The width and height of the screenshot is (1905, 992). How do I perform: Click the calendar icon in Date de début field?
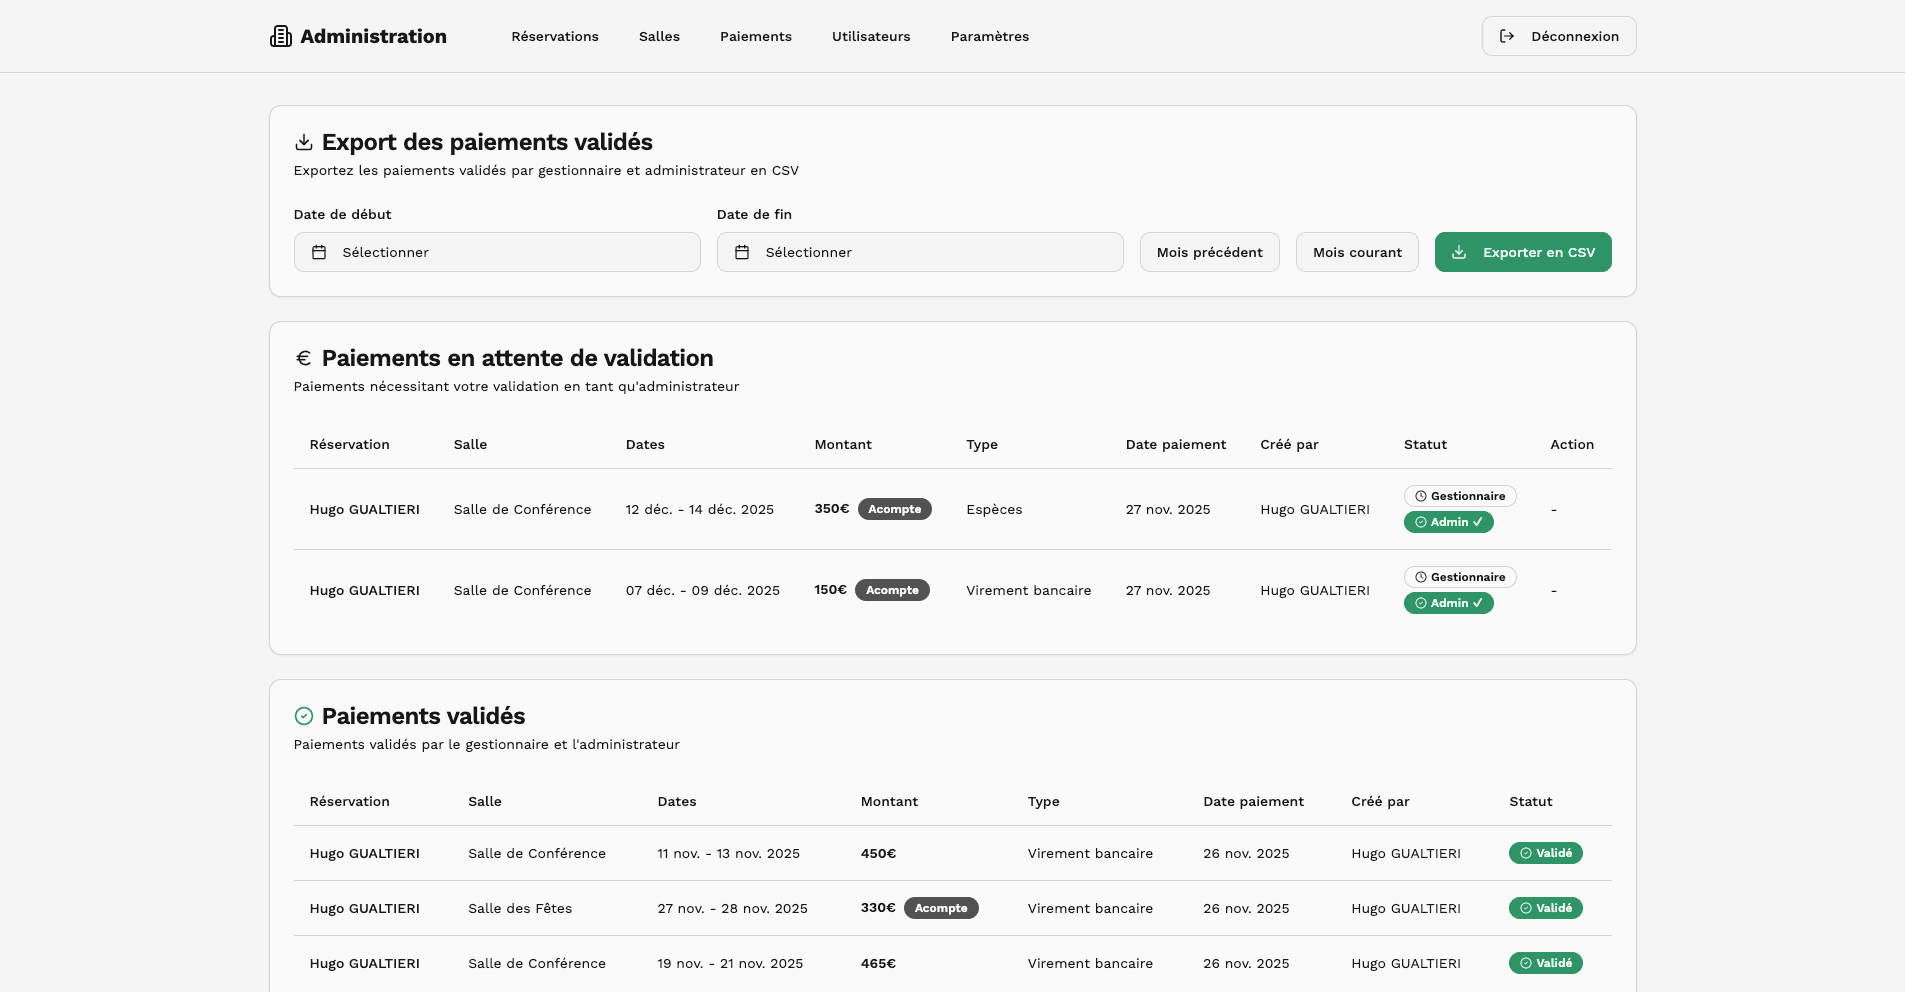[320, 252]
